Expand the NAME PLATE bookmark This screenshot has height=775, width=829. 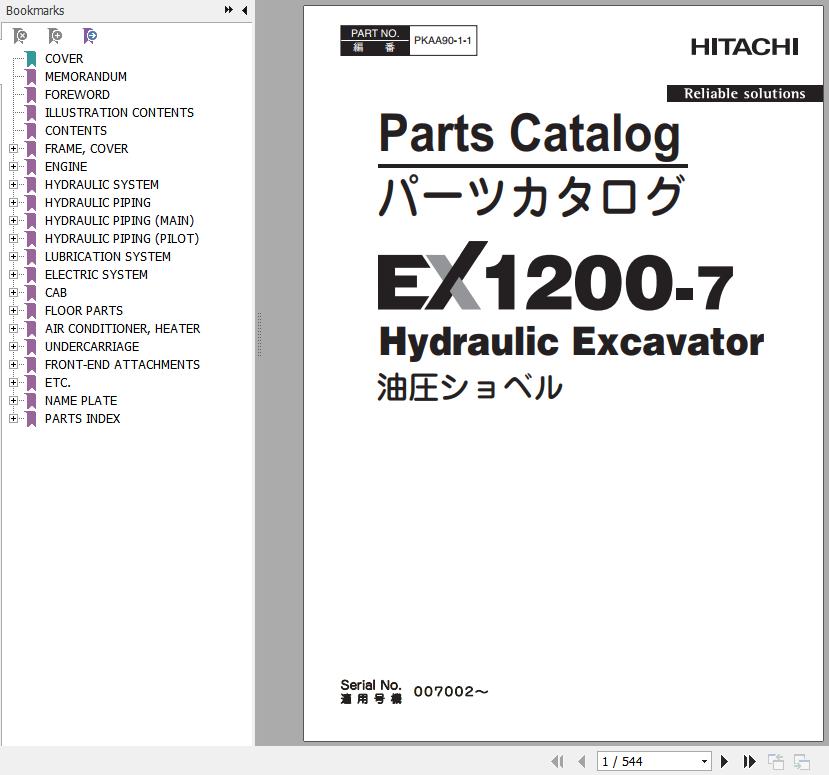[x=13, y=400]
